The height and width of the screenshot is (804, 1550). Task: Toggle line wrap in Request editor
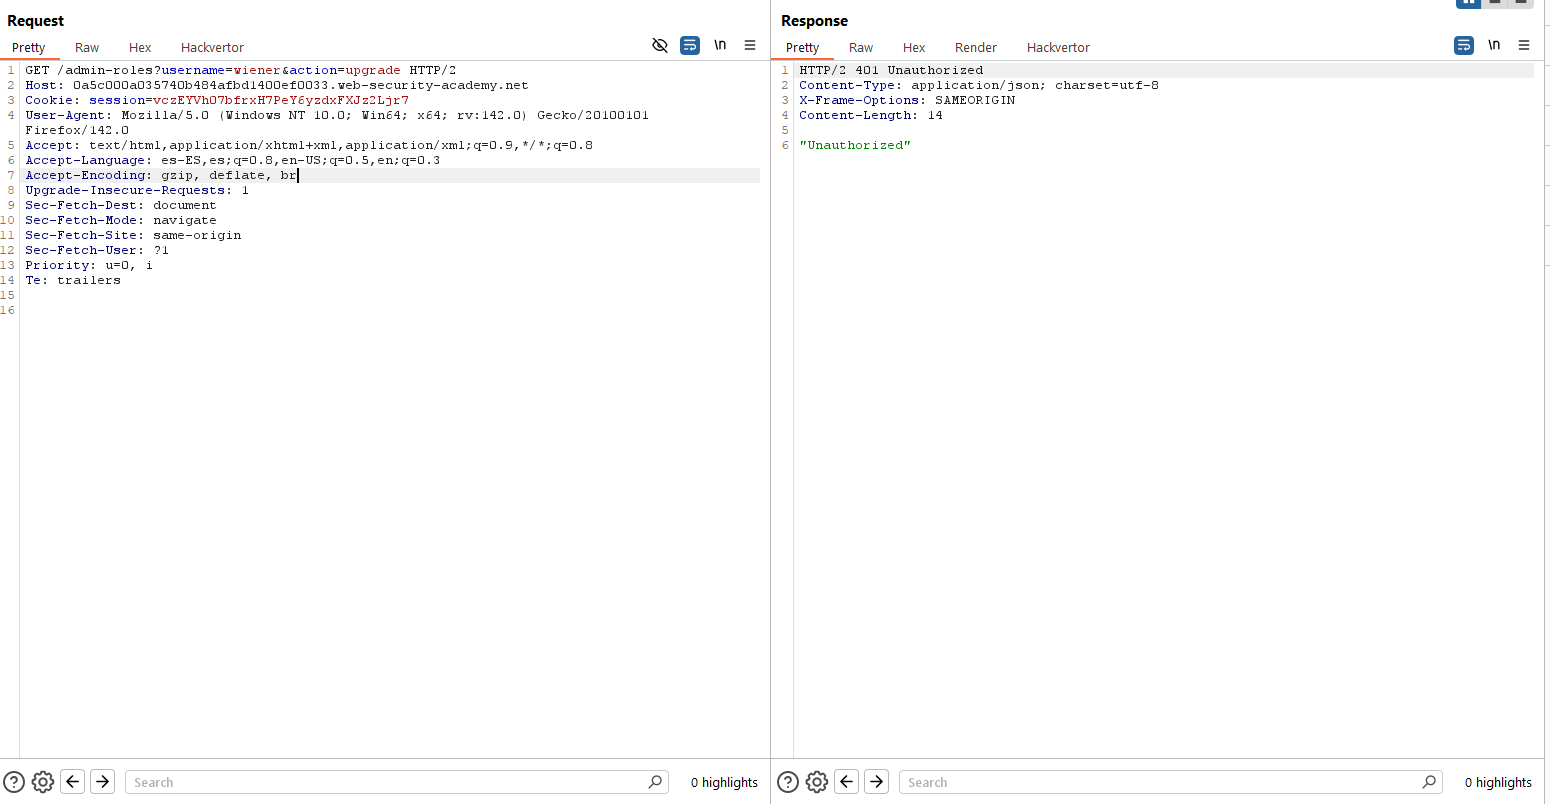click(690, 46)
